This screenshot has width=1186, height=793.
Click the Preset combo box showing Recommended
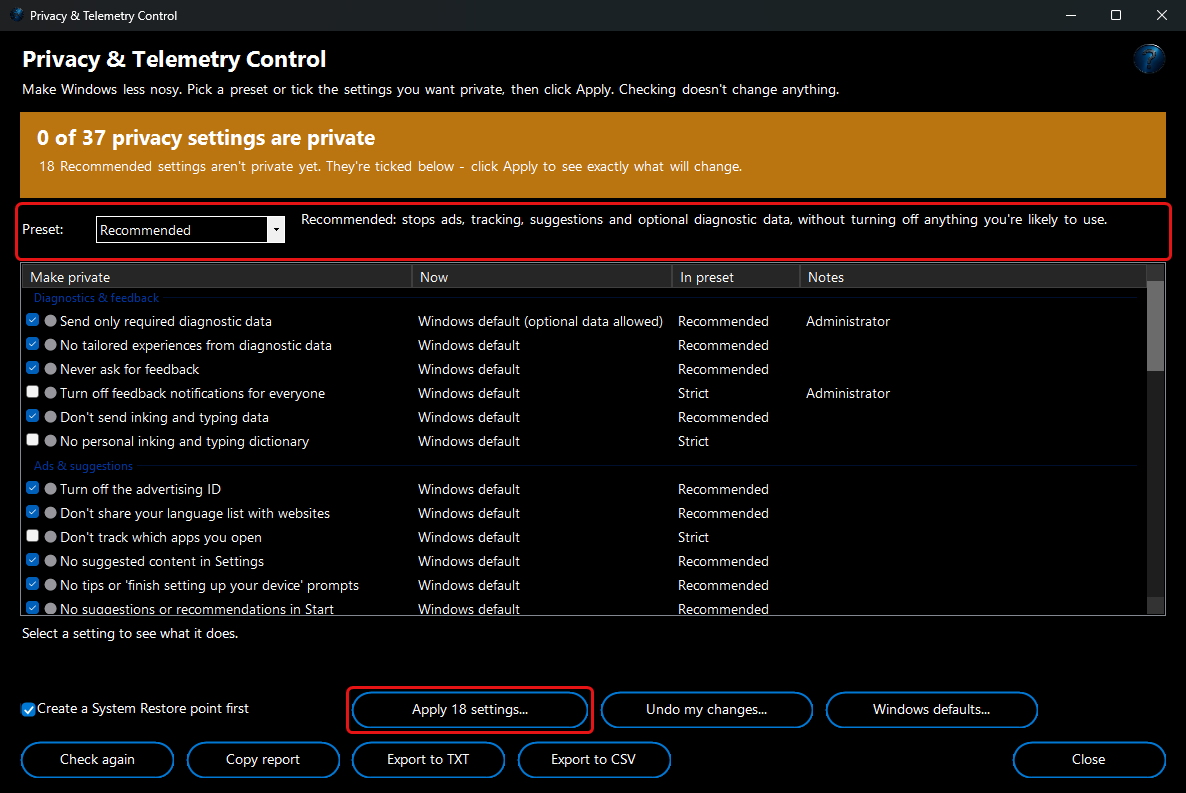click(x=191, y=229)
